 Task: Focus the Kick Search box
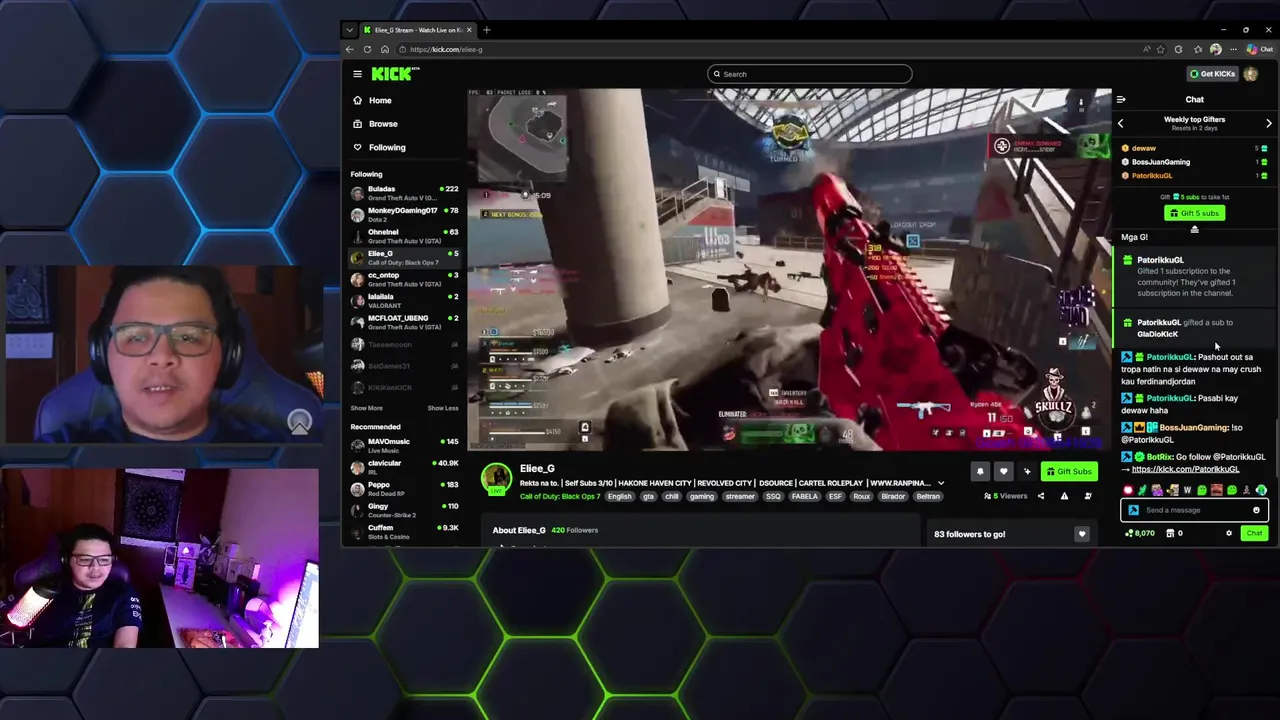(809, 74)
